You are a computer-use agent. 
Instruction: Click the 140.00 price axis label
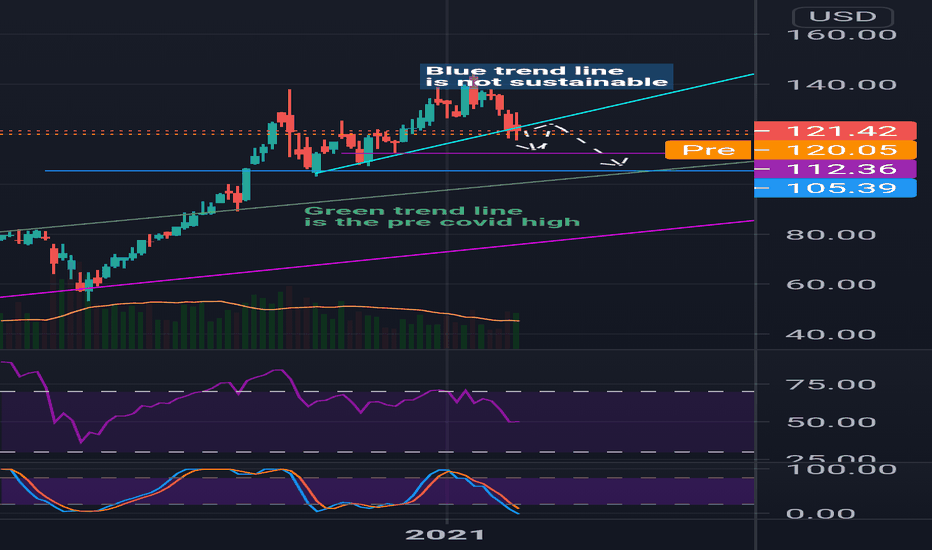[841, 84]
